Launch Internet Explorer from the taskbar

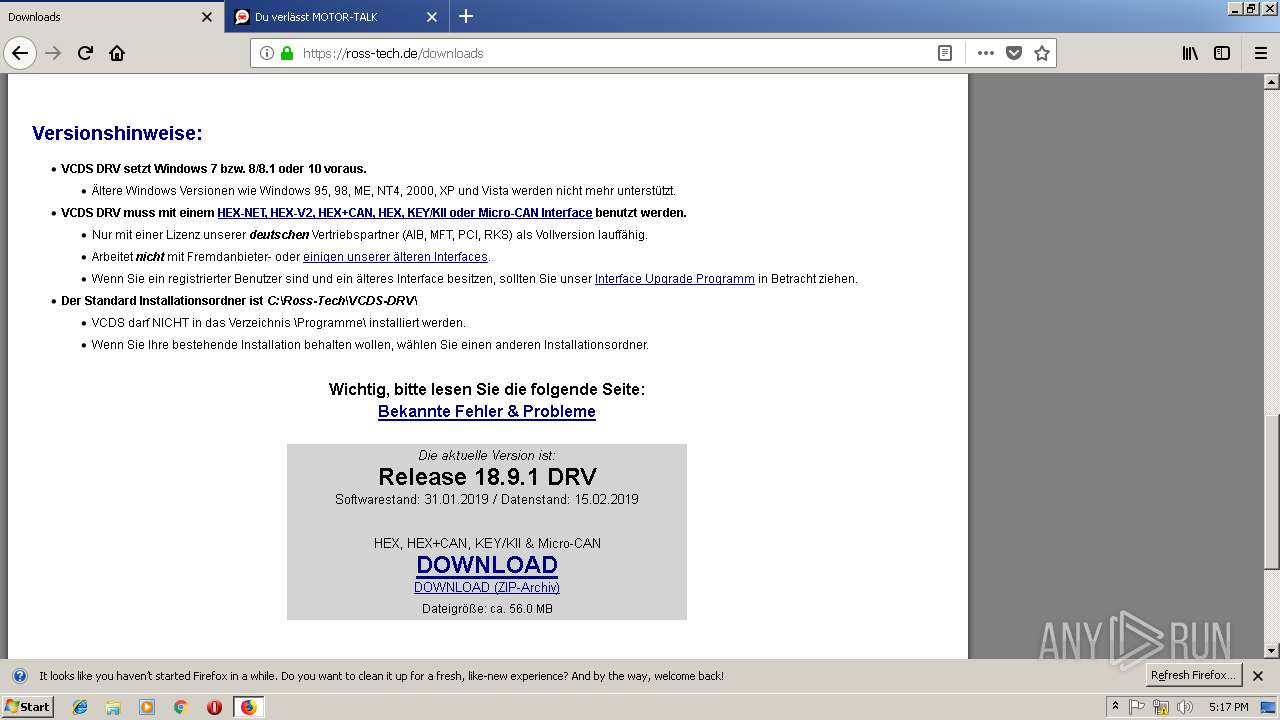[x=80, y=707]
